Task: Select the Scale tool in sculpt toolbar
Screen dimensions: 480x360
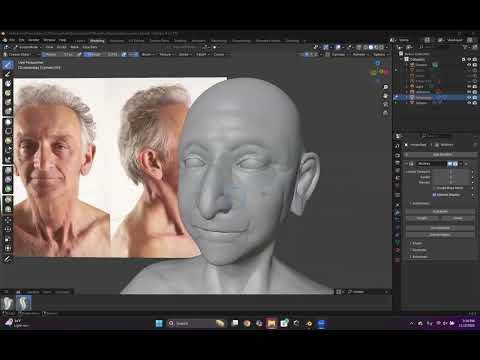Action: [8, 239]
